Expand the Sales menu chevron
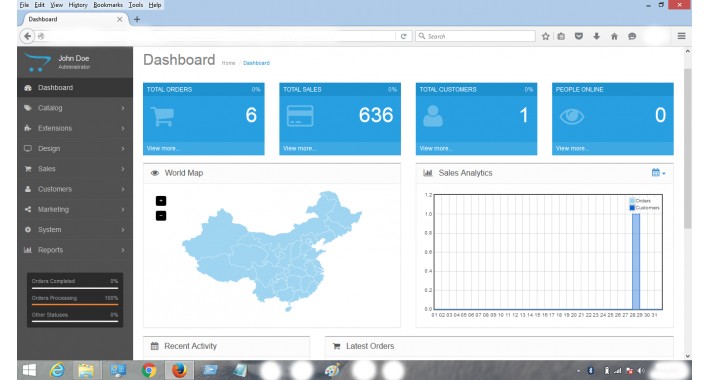710x380 pixels. [123, 169]
